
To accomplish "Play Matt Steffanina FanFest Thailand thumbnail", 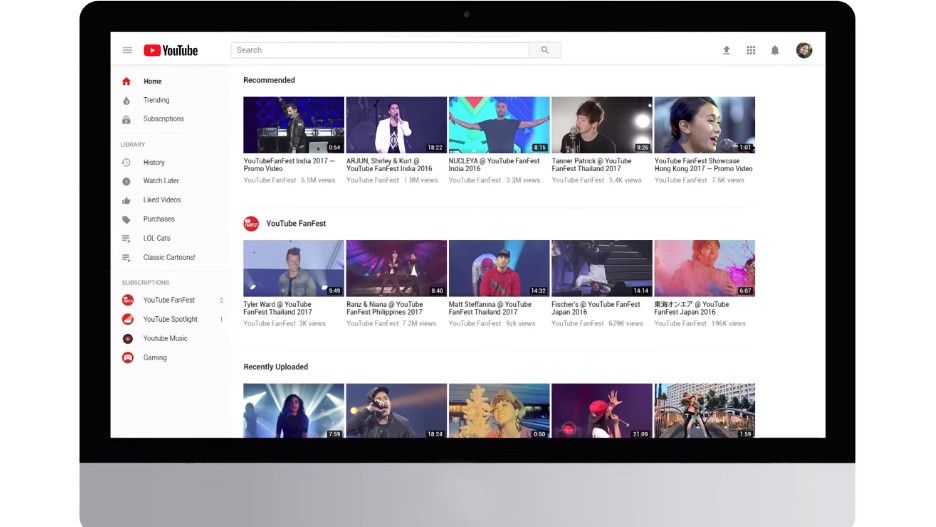I will [x=499, y=269].
